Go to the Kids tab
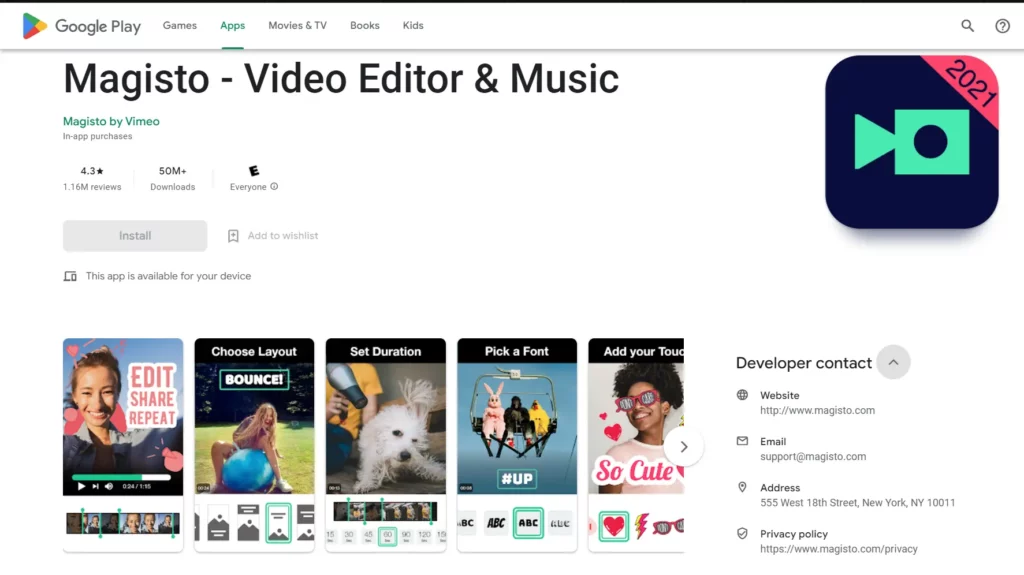Image resolution: width=1024 pixels, height=575 pixels. coord(413,25)
